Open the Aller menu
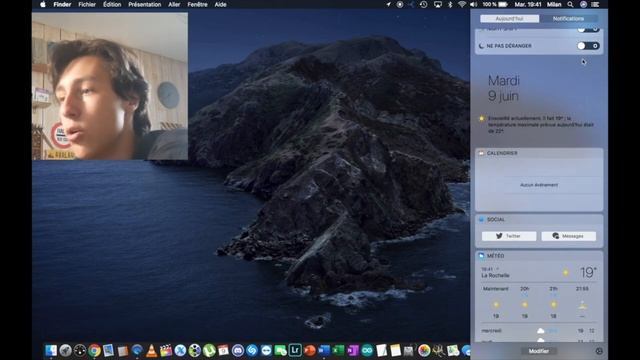The image size is (640, 360). pos(174,4)
